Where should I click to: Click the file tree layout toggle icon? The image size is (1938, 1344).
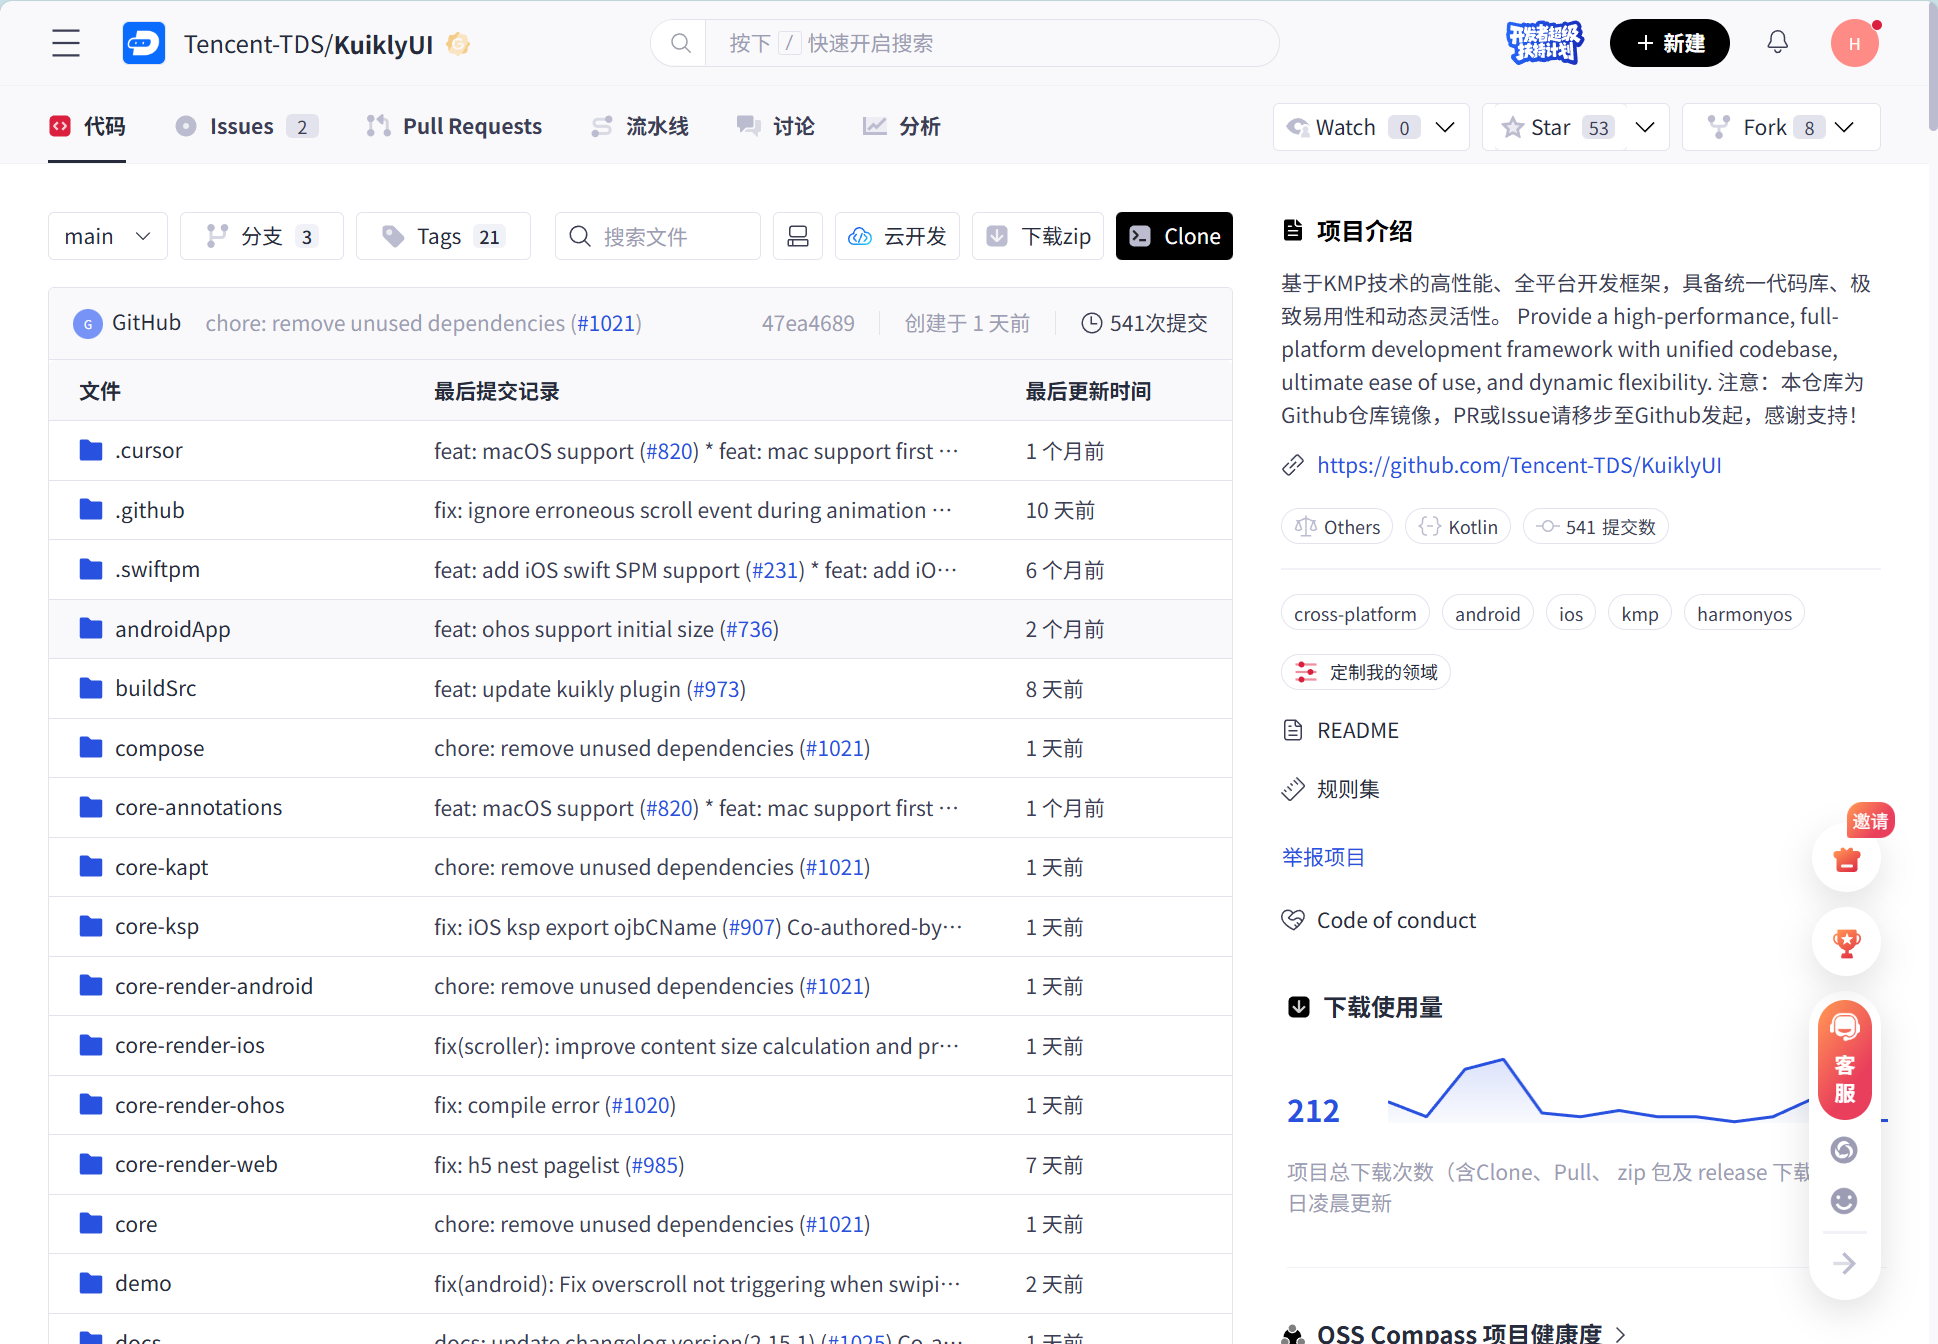coord(797,236)
